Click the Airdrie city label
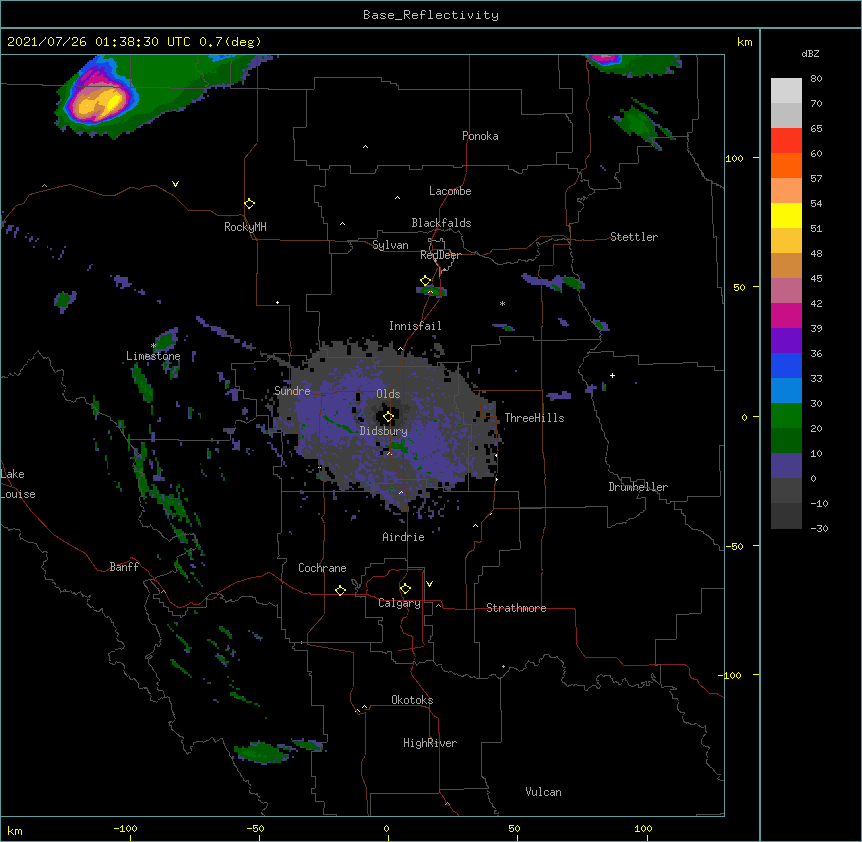This screenshot has width=862, height=842. click(x=403, y=537)
